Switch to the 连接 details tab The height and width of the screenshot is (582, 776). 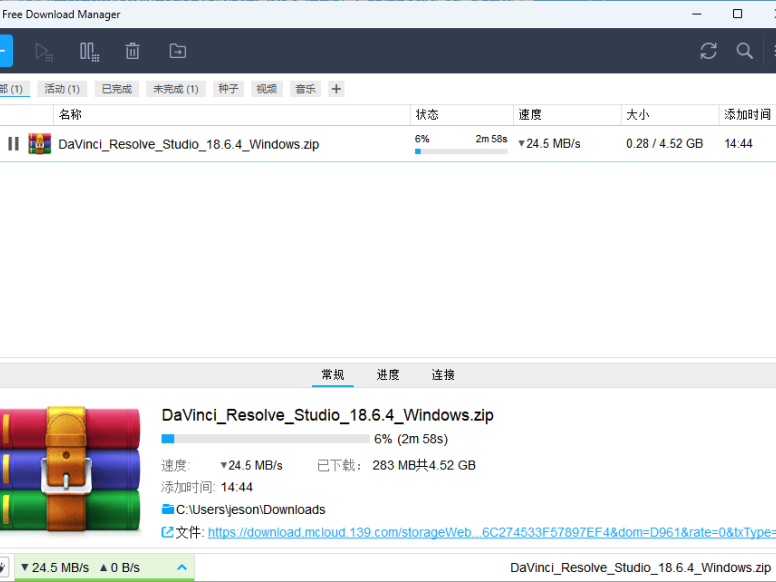443,375
